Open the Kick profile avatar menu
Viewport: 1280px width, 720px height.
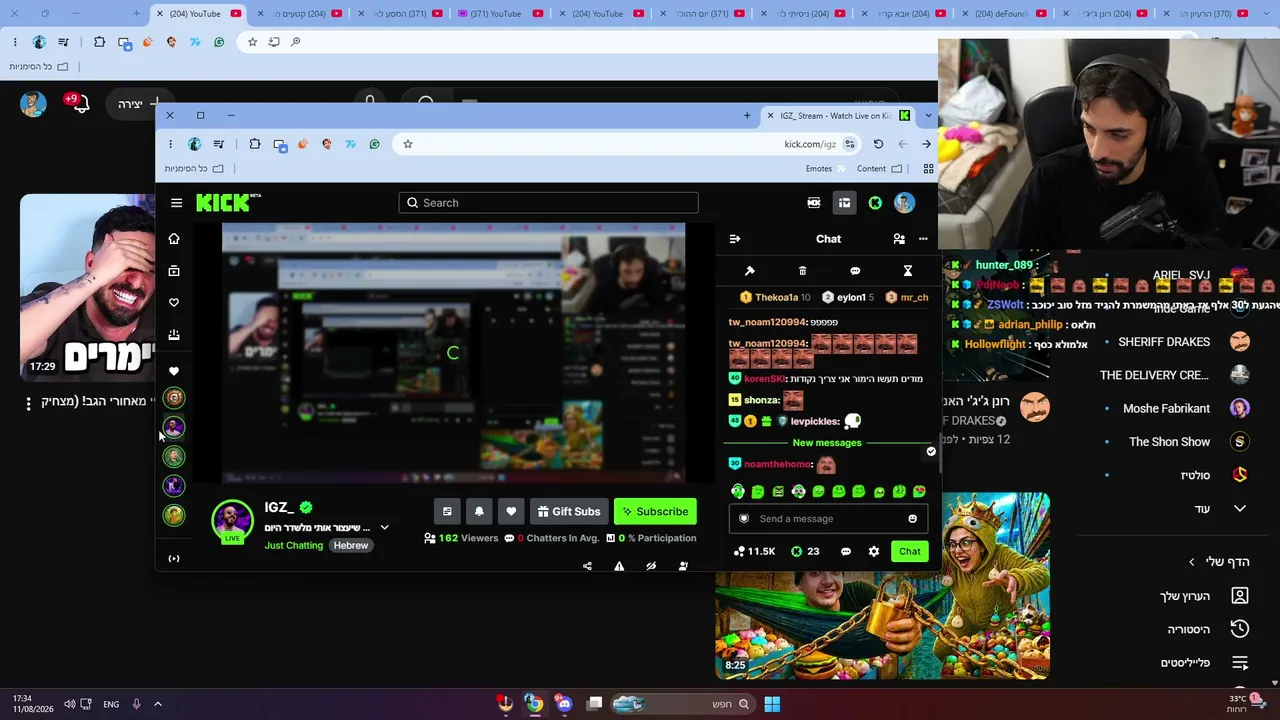click(904, 203)
